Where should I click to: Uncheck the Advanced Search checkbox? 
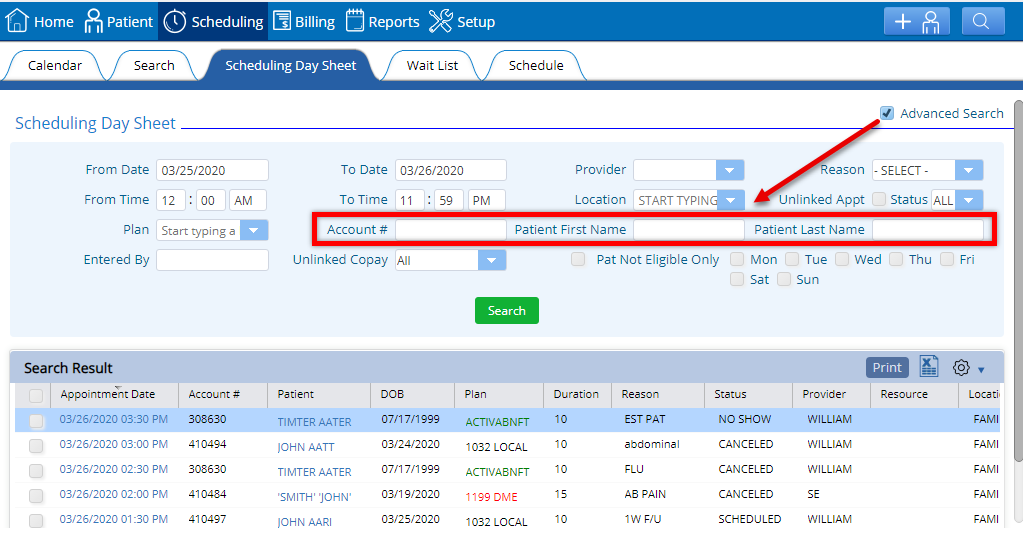886,114
